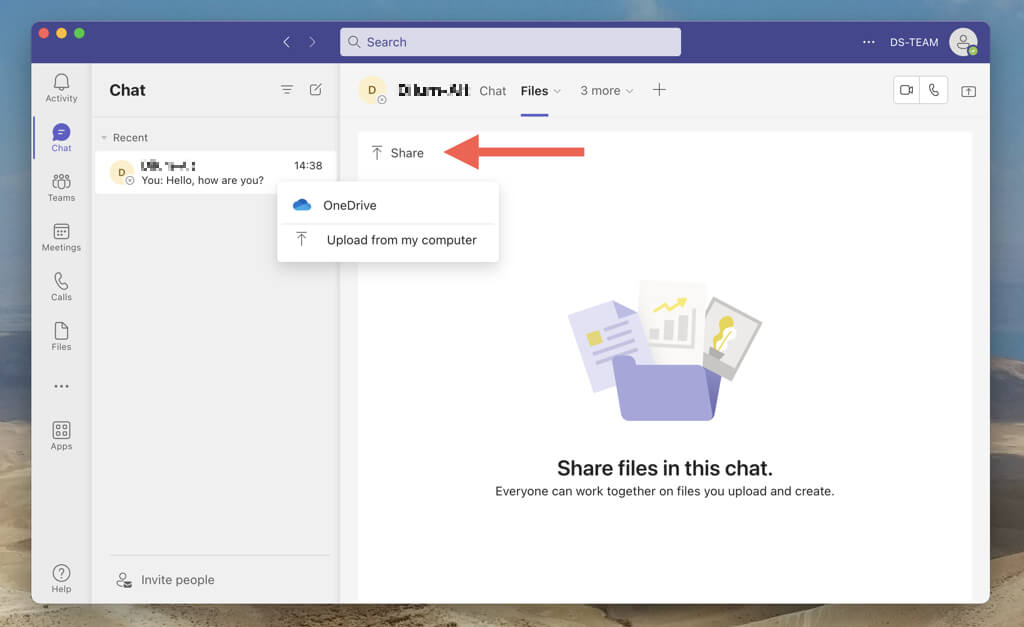Image resolution: width=1024 pixels, height=627 pixels.
Task: Choose Upload from my computer
Action: (x=388, y=240)
